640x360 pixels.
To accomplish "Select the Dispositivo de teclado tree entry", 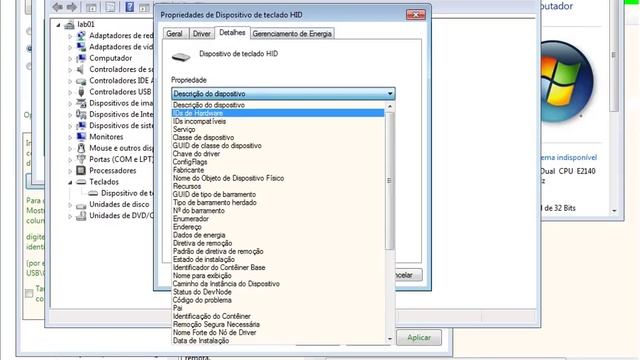I will tap(127, 193).
